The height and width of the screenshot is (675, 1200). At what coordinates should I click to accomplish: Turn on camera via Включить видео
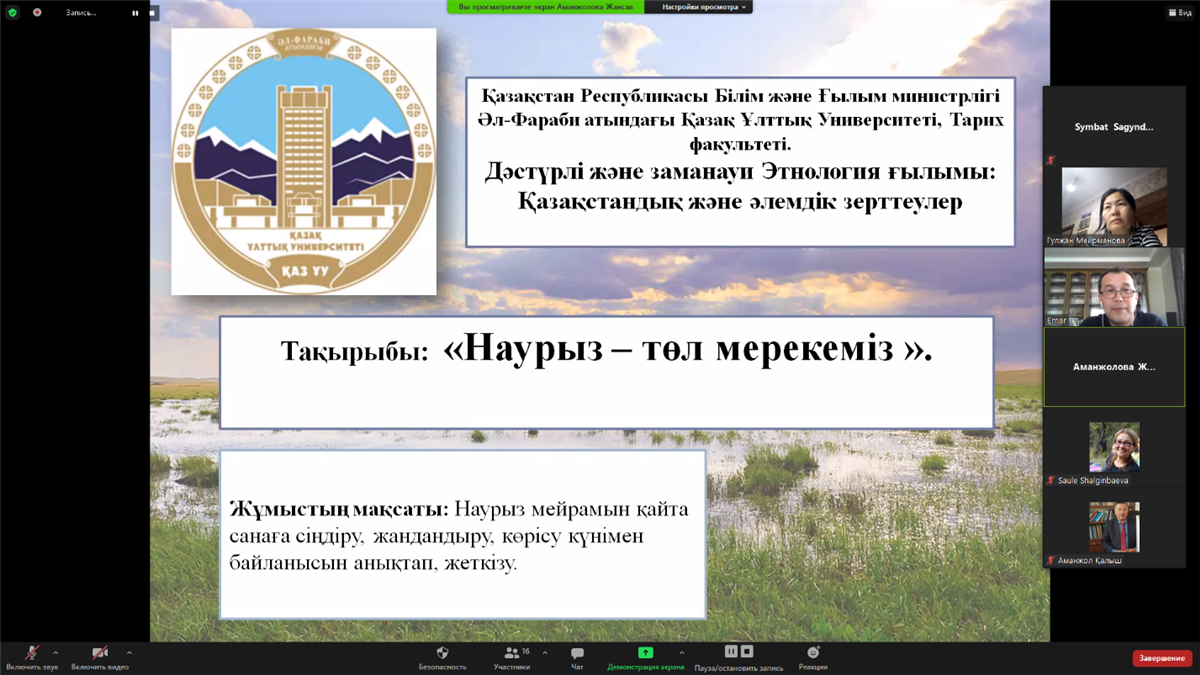point(100,653)
